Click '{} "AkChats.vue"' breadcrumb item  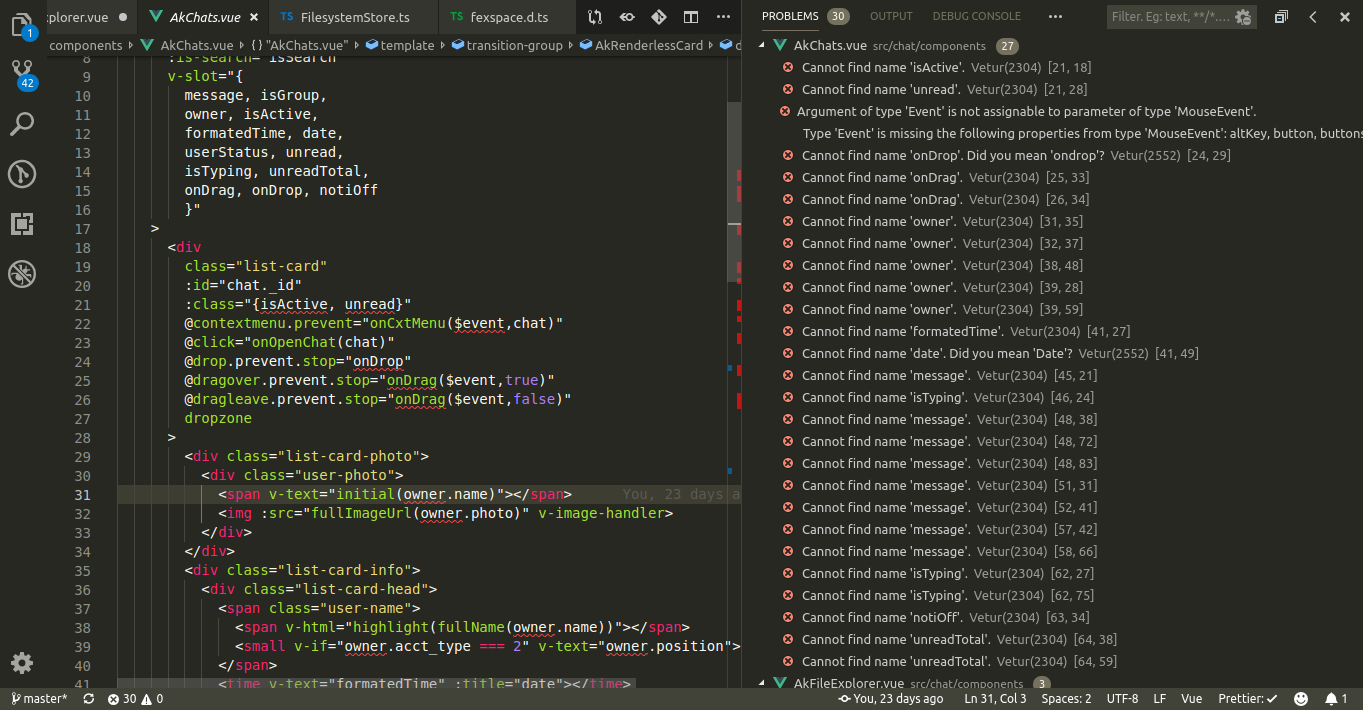[x=299, y=45]
